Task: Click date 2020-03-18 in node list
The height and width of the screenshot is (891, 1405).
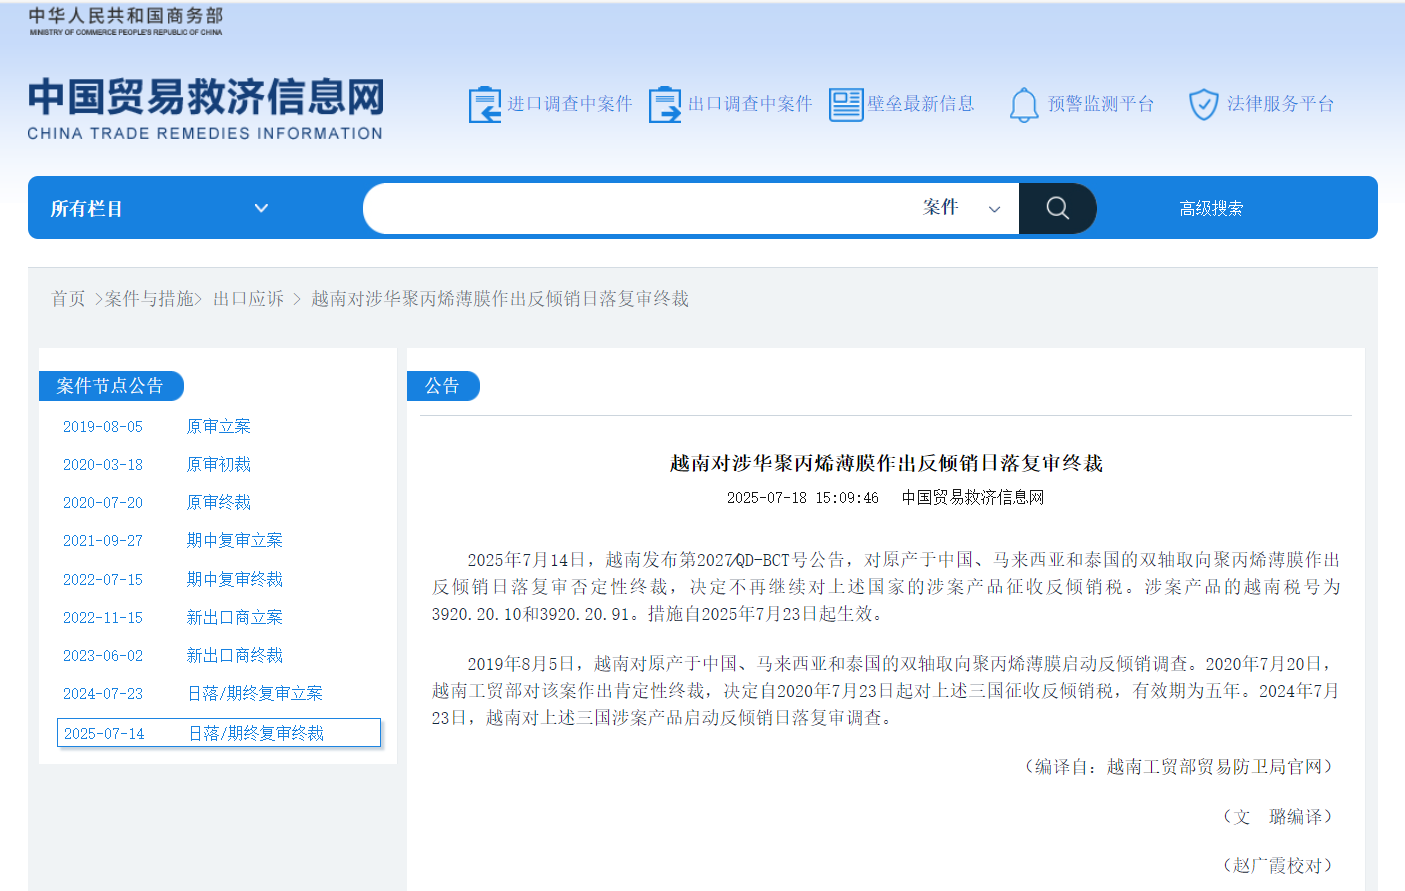Action: tap(103, 465)
